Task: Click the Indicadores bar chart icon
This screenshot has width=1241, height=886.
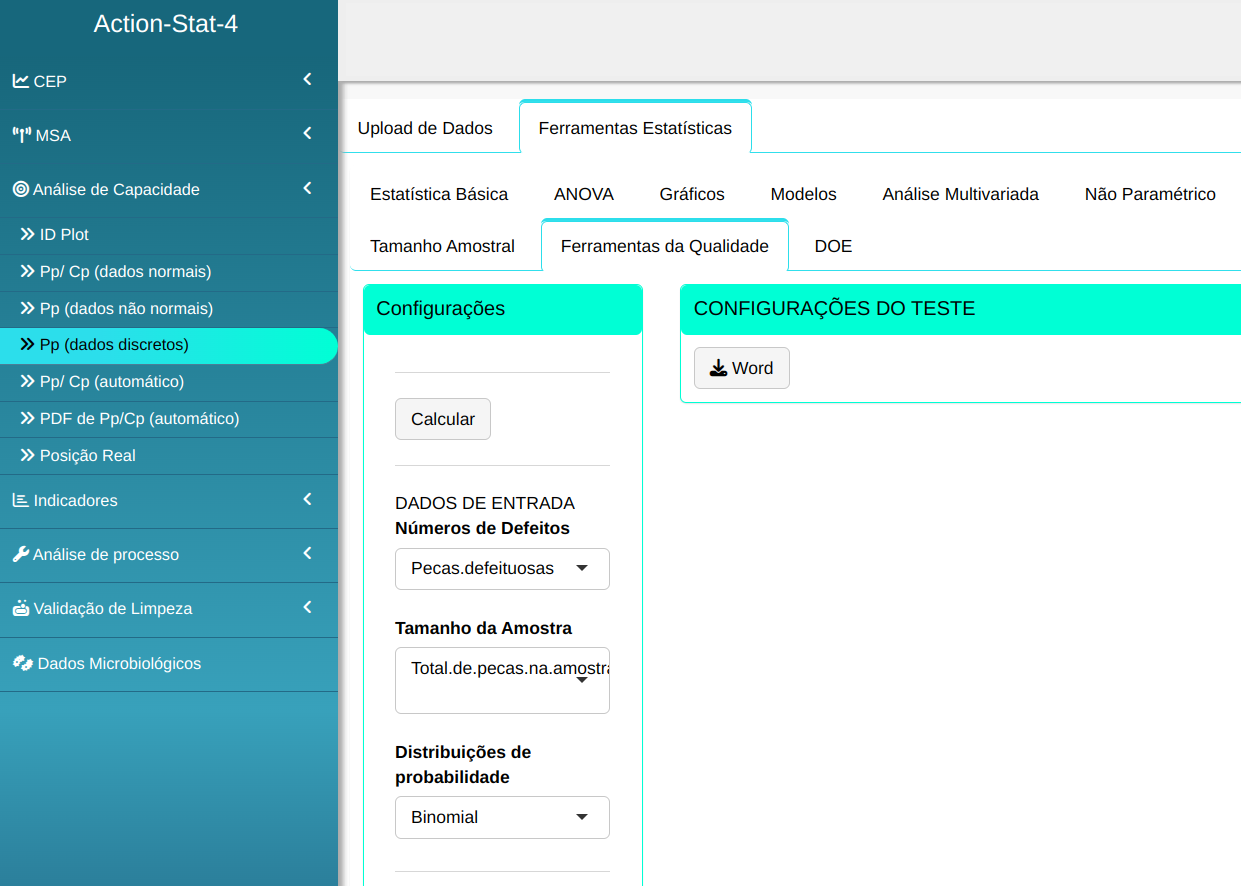Action: 20,500
